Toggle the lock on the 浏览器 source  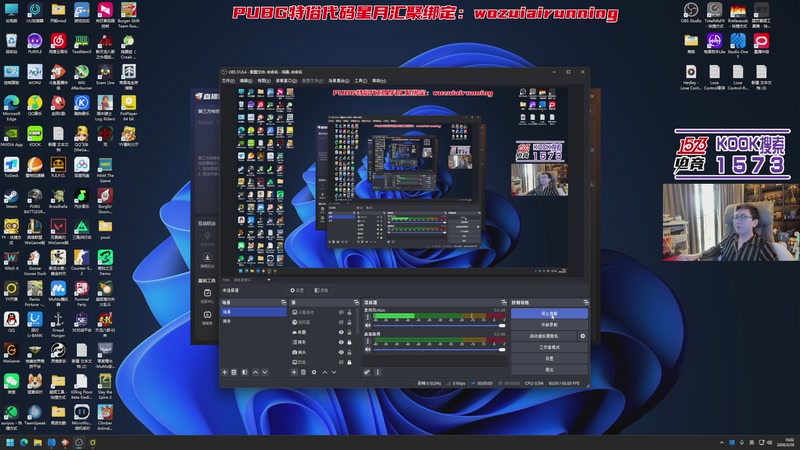(349, 322)
